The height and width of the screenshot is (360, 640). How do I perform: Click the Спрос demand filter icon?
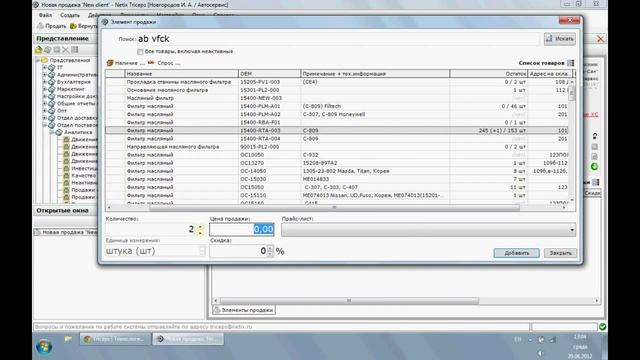point(151,63)
